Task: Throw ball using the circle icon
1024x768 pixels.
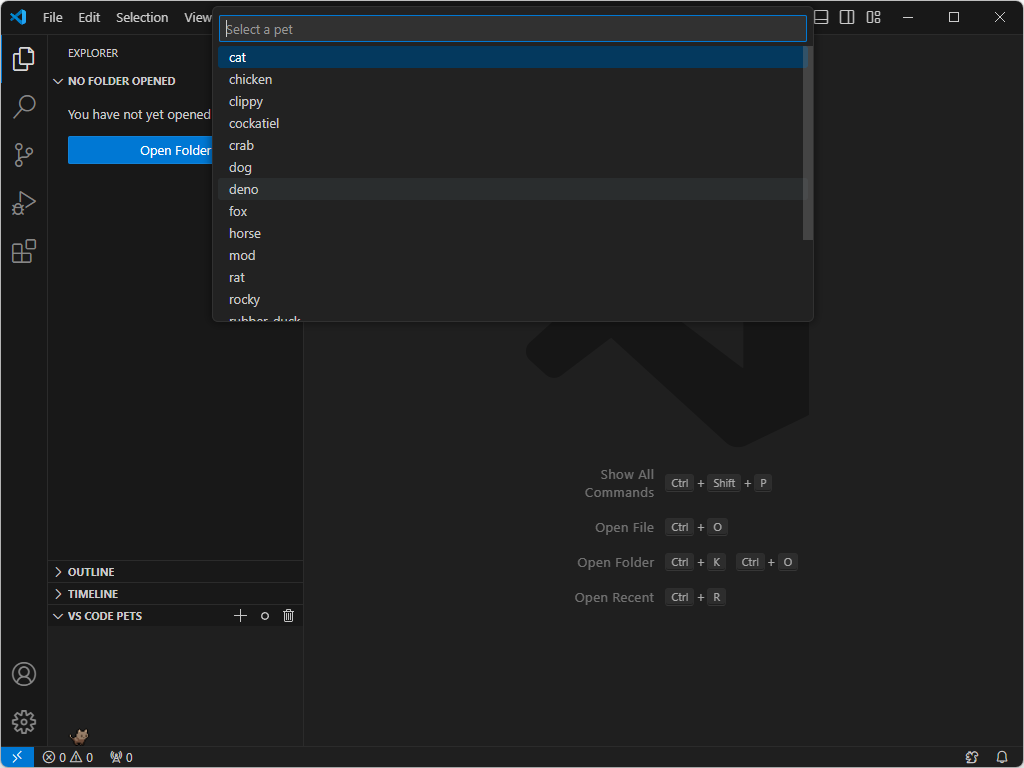Action: 264,616
